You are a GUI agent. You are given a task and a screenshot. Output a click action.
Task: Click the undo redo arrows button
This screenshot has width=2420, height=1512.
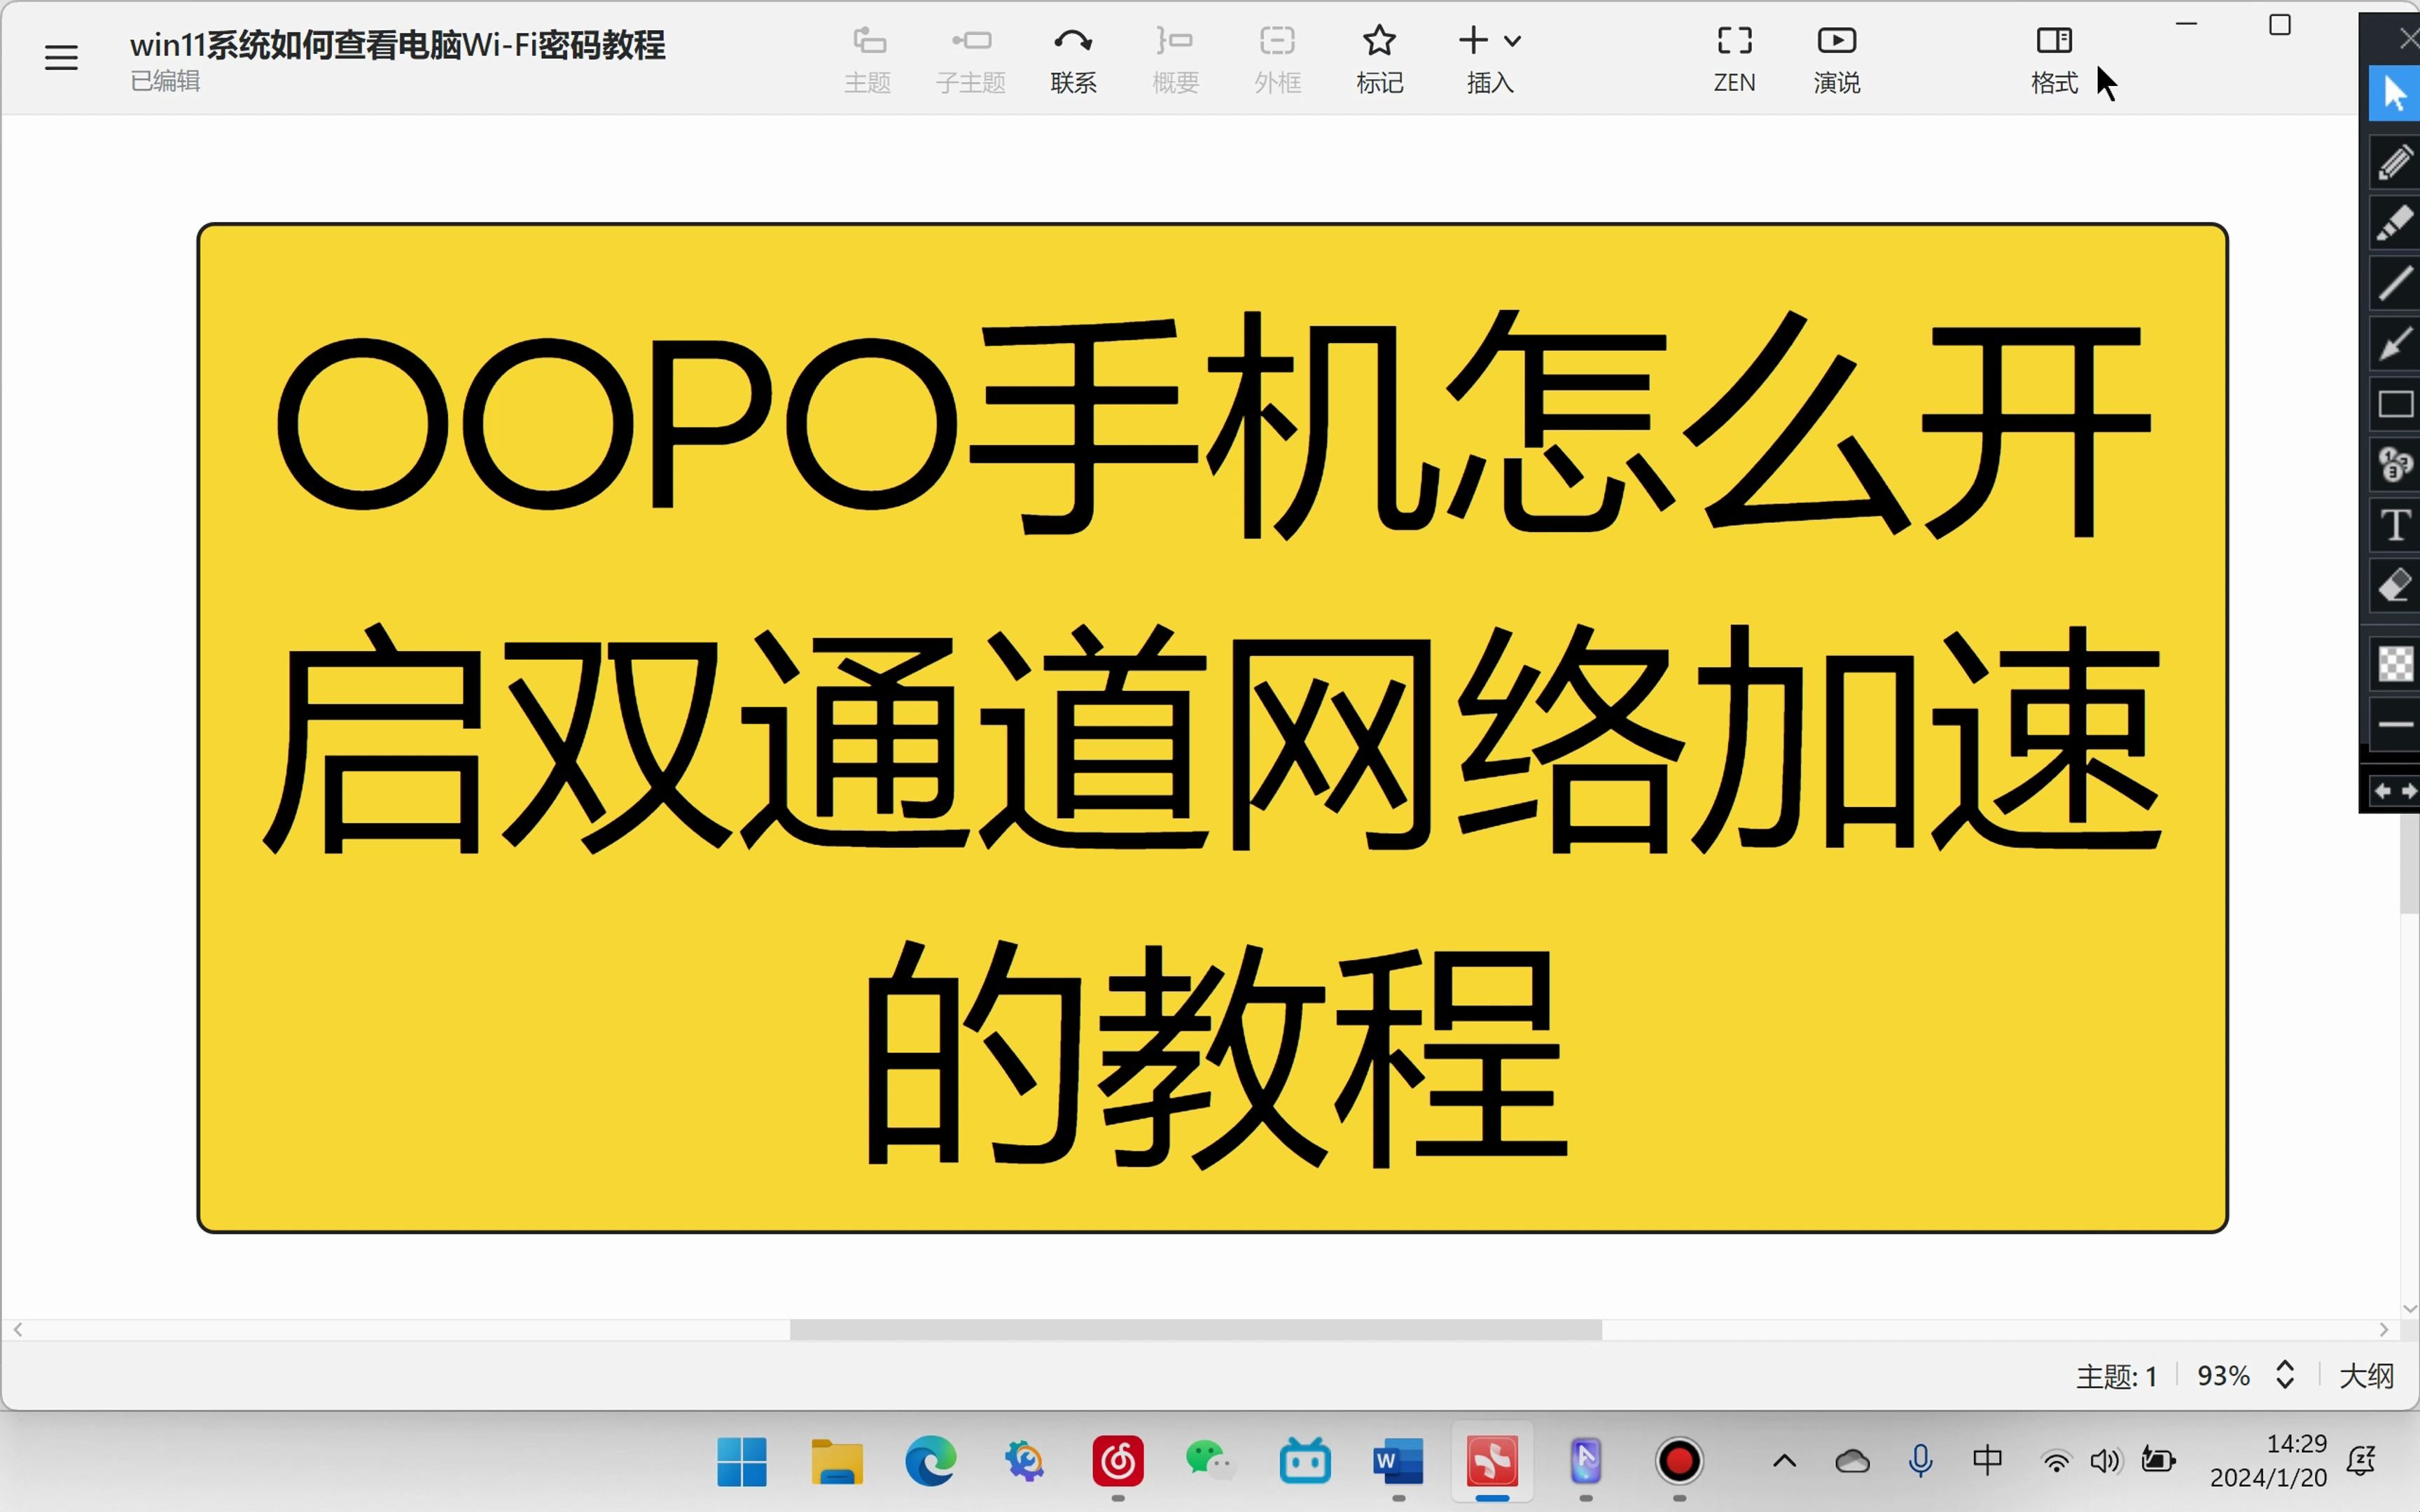coord(2394,791)
